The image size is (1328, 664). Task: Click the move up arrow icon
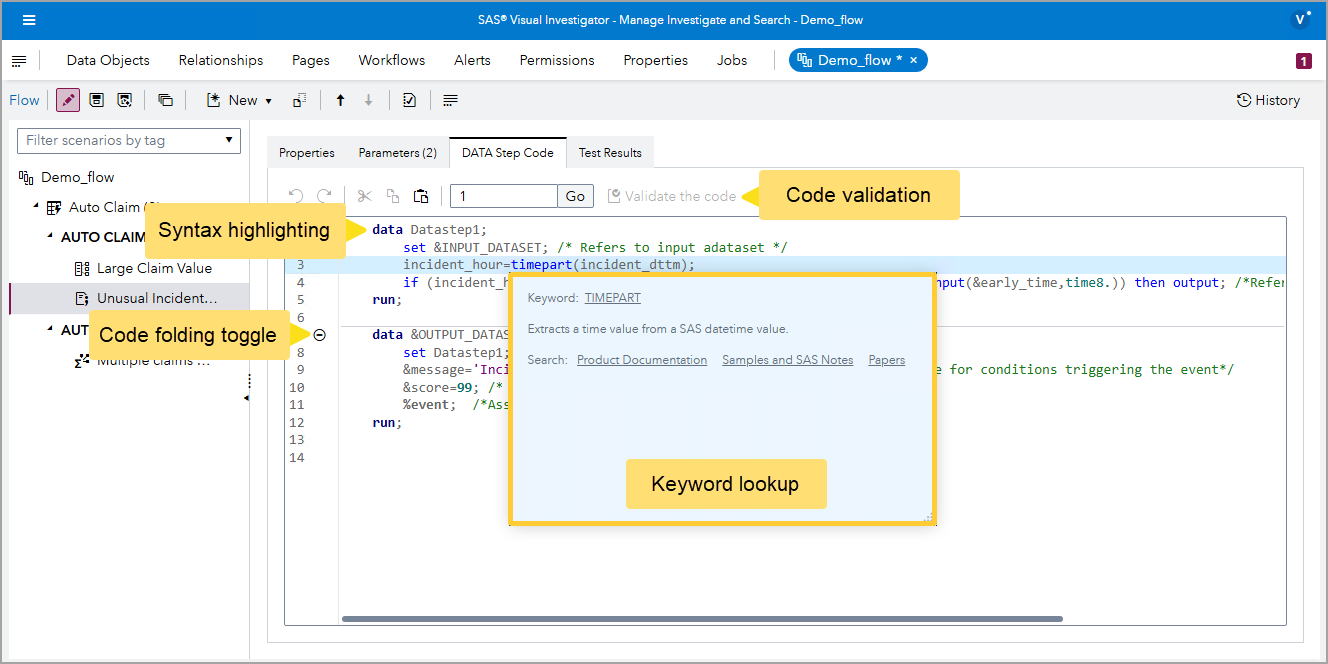340,100
